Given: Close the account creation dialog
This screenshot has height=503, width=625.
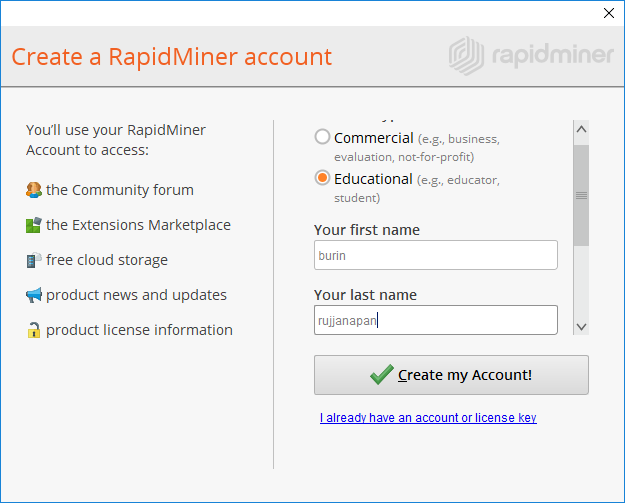Looking at the screenshot, I should click(x=609, y=13).
